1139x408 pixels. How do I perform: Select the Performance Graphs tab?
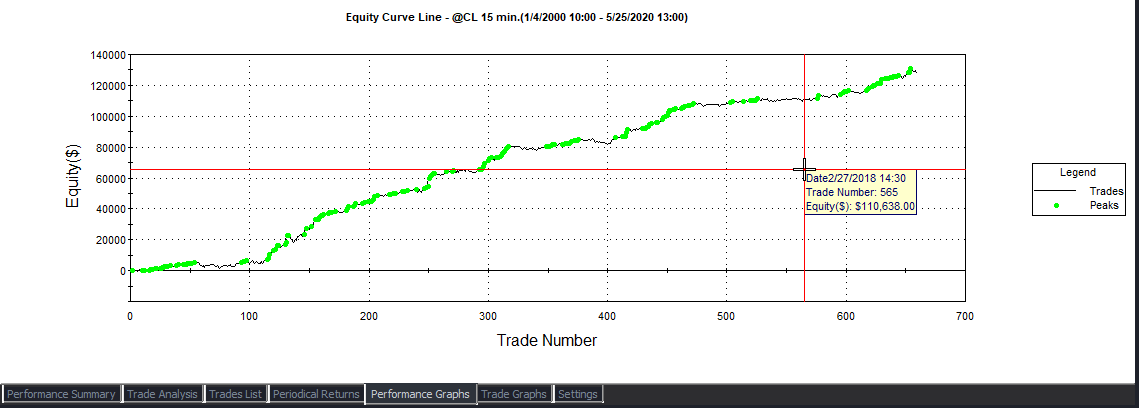pos(420,394)
